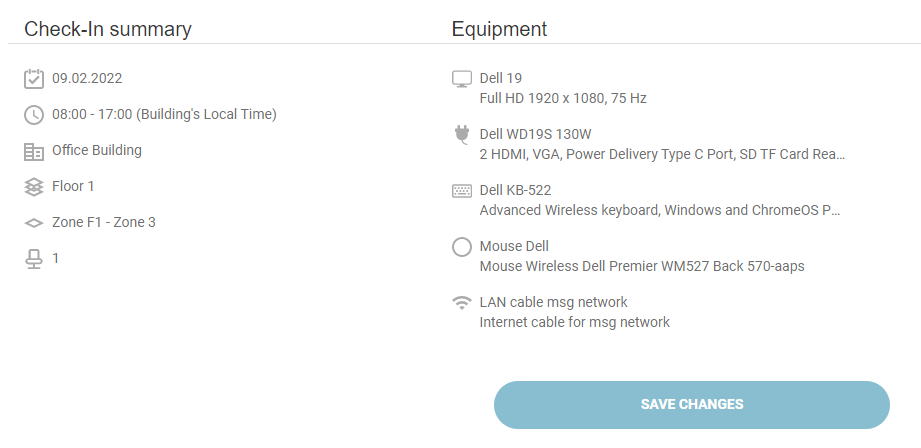Click the Internet cable for msg network text
This screenshot has height=448, width=921.
point(575,322)
